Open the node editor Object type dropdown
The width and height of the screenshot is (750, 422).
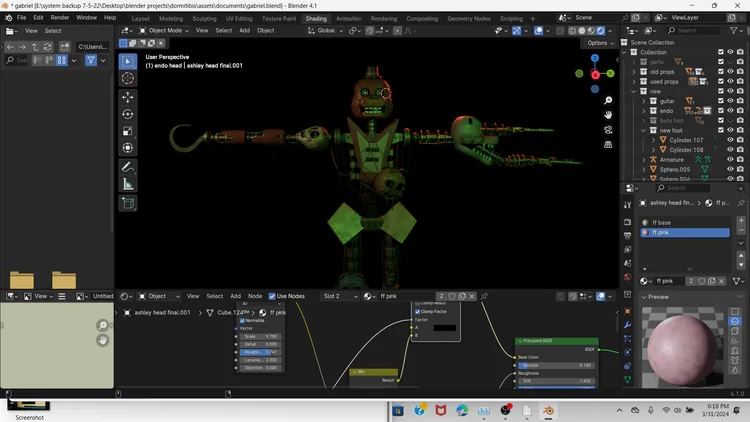tap(159, 296)
